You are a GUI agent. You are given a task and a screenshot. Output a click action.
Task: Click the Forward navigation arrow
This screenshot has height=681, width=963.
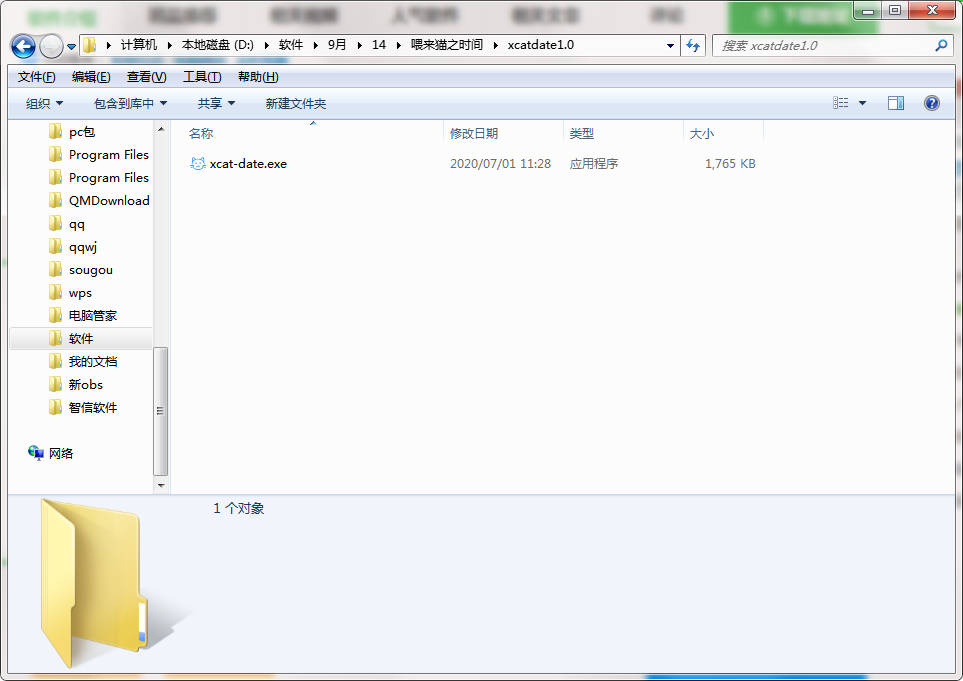(51, 46)
